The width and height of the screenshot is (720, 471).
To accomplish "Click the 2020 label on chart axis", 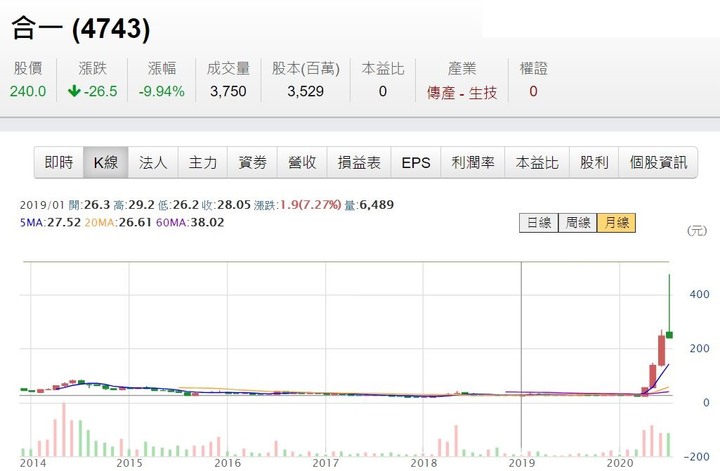I will pos(620,463).
